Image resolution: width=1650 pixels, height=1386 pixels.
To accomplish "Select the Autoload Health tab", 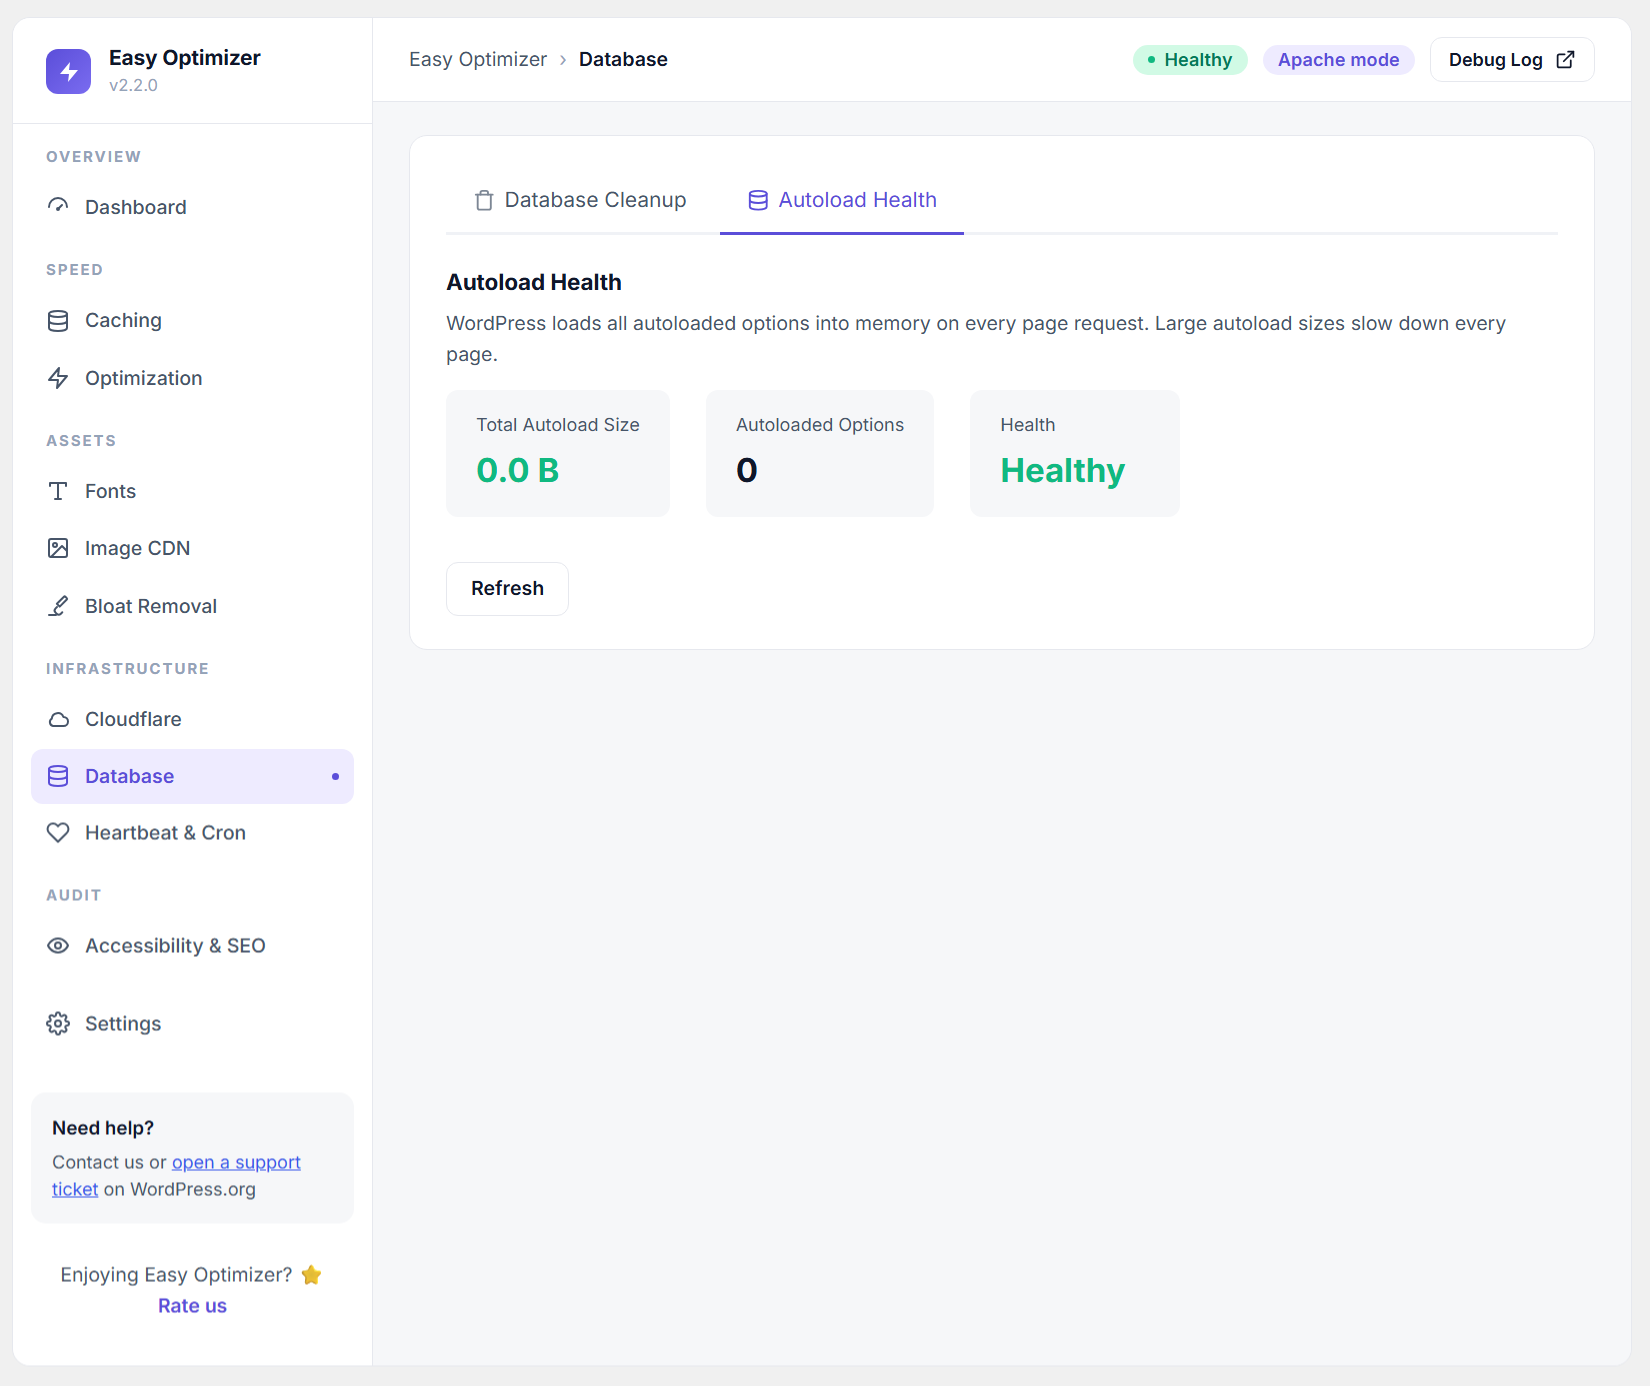I will pyautogui.click(x=842, y=200).
